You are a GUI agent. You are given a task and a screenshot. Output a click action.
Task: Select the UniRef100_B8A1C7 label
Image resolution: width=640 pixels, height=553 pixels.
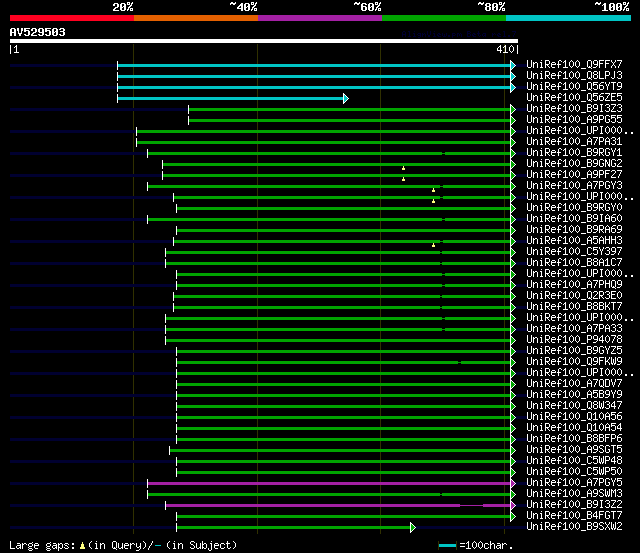[x=574, y=262]
